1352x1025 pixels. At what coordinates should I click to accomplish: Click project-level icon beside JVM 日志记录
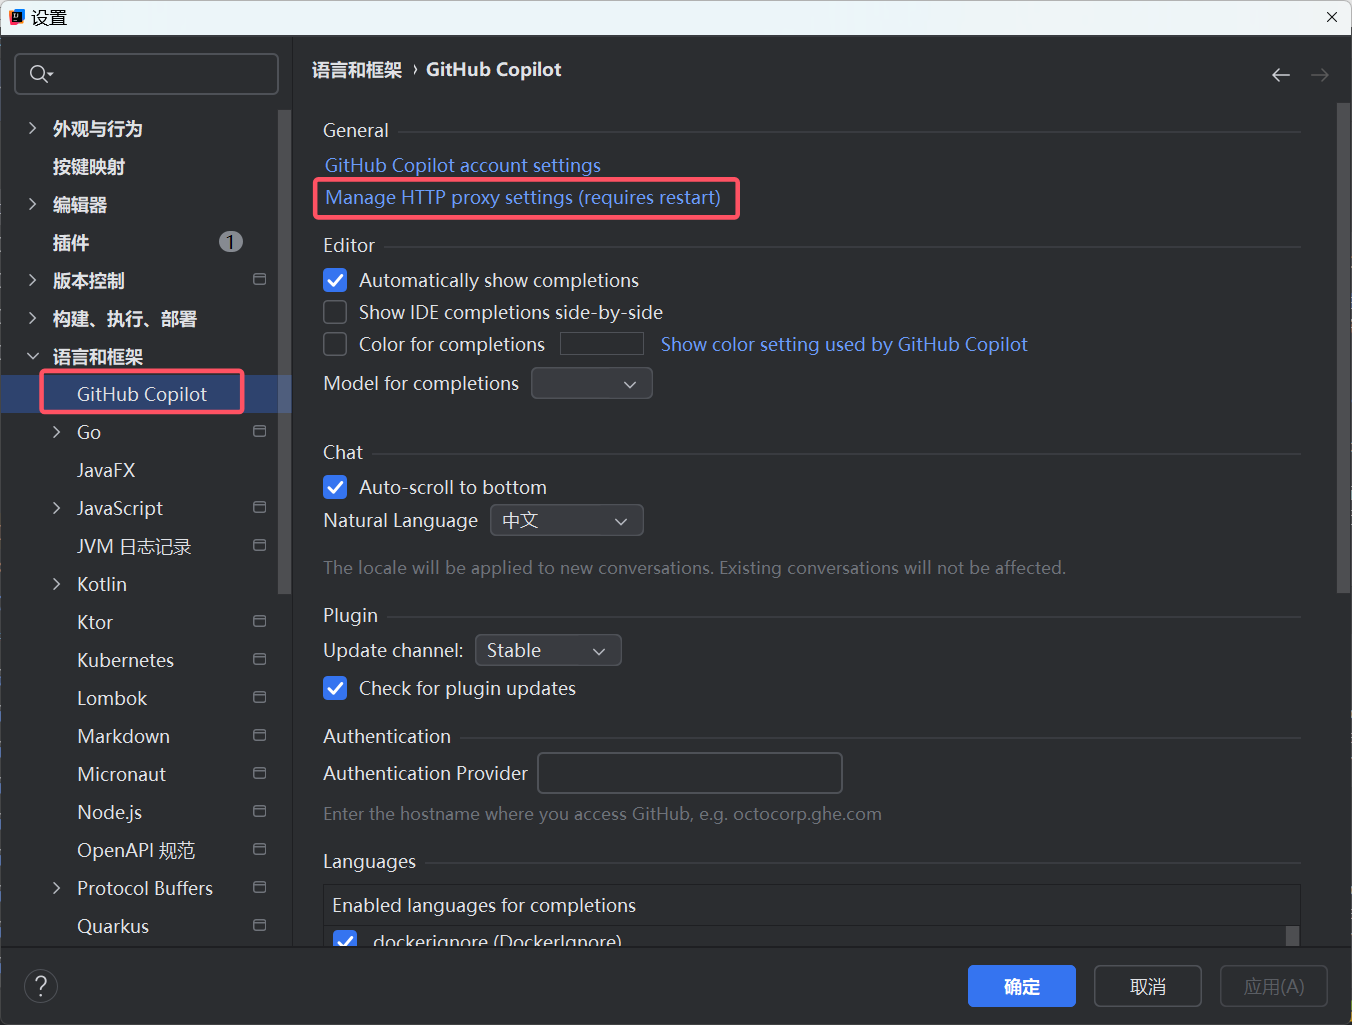[260, 545]
